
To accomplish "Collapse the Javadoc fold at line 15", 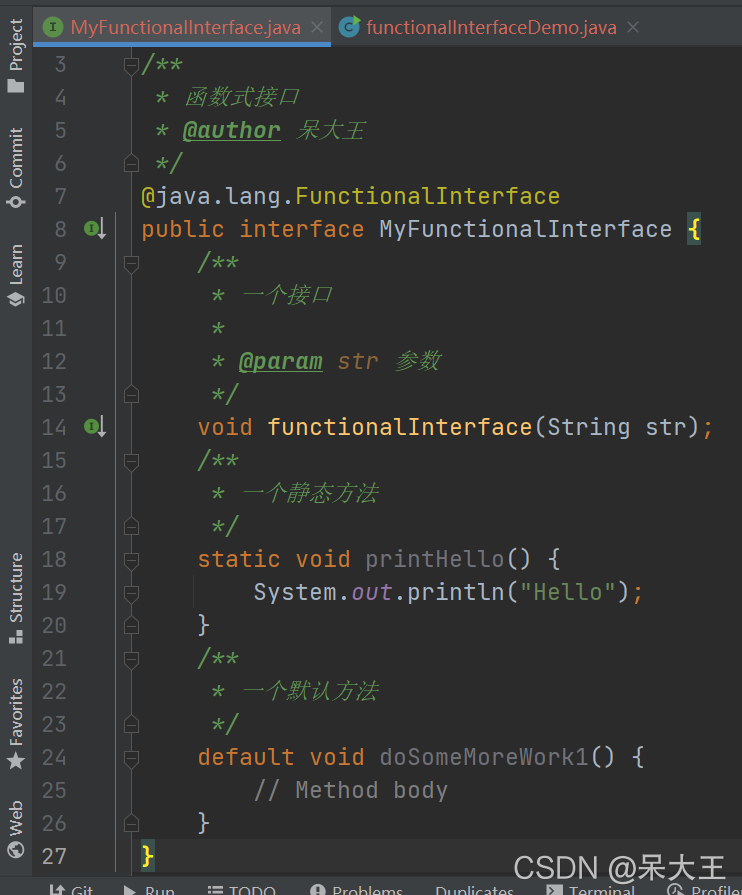I will click(131, 461).
